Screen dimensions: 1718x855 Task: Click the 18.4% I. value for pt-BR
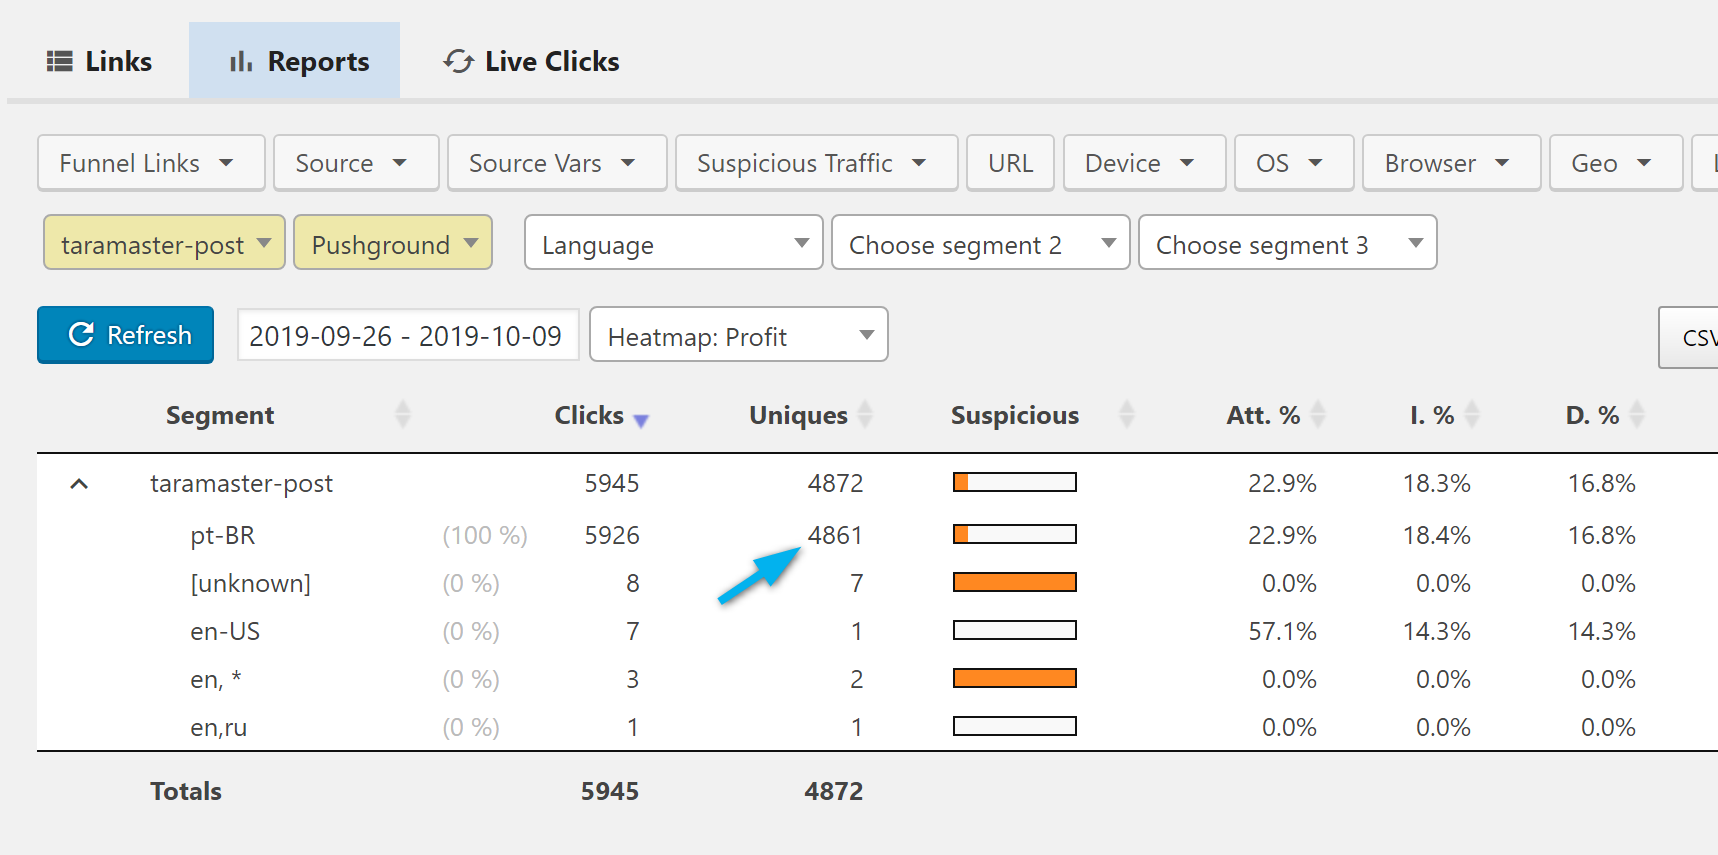tap(1437, 536)
